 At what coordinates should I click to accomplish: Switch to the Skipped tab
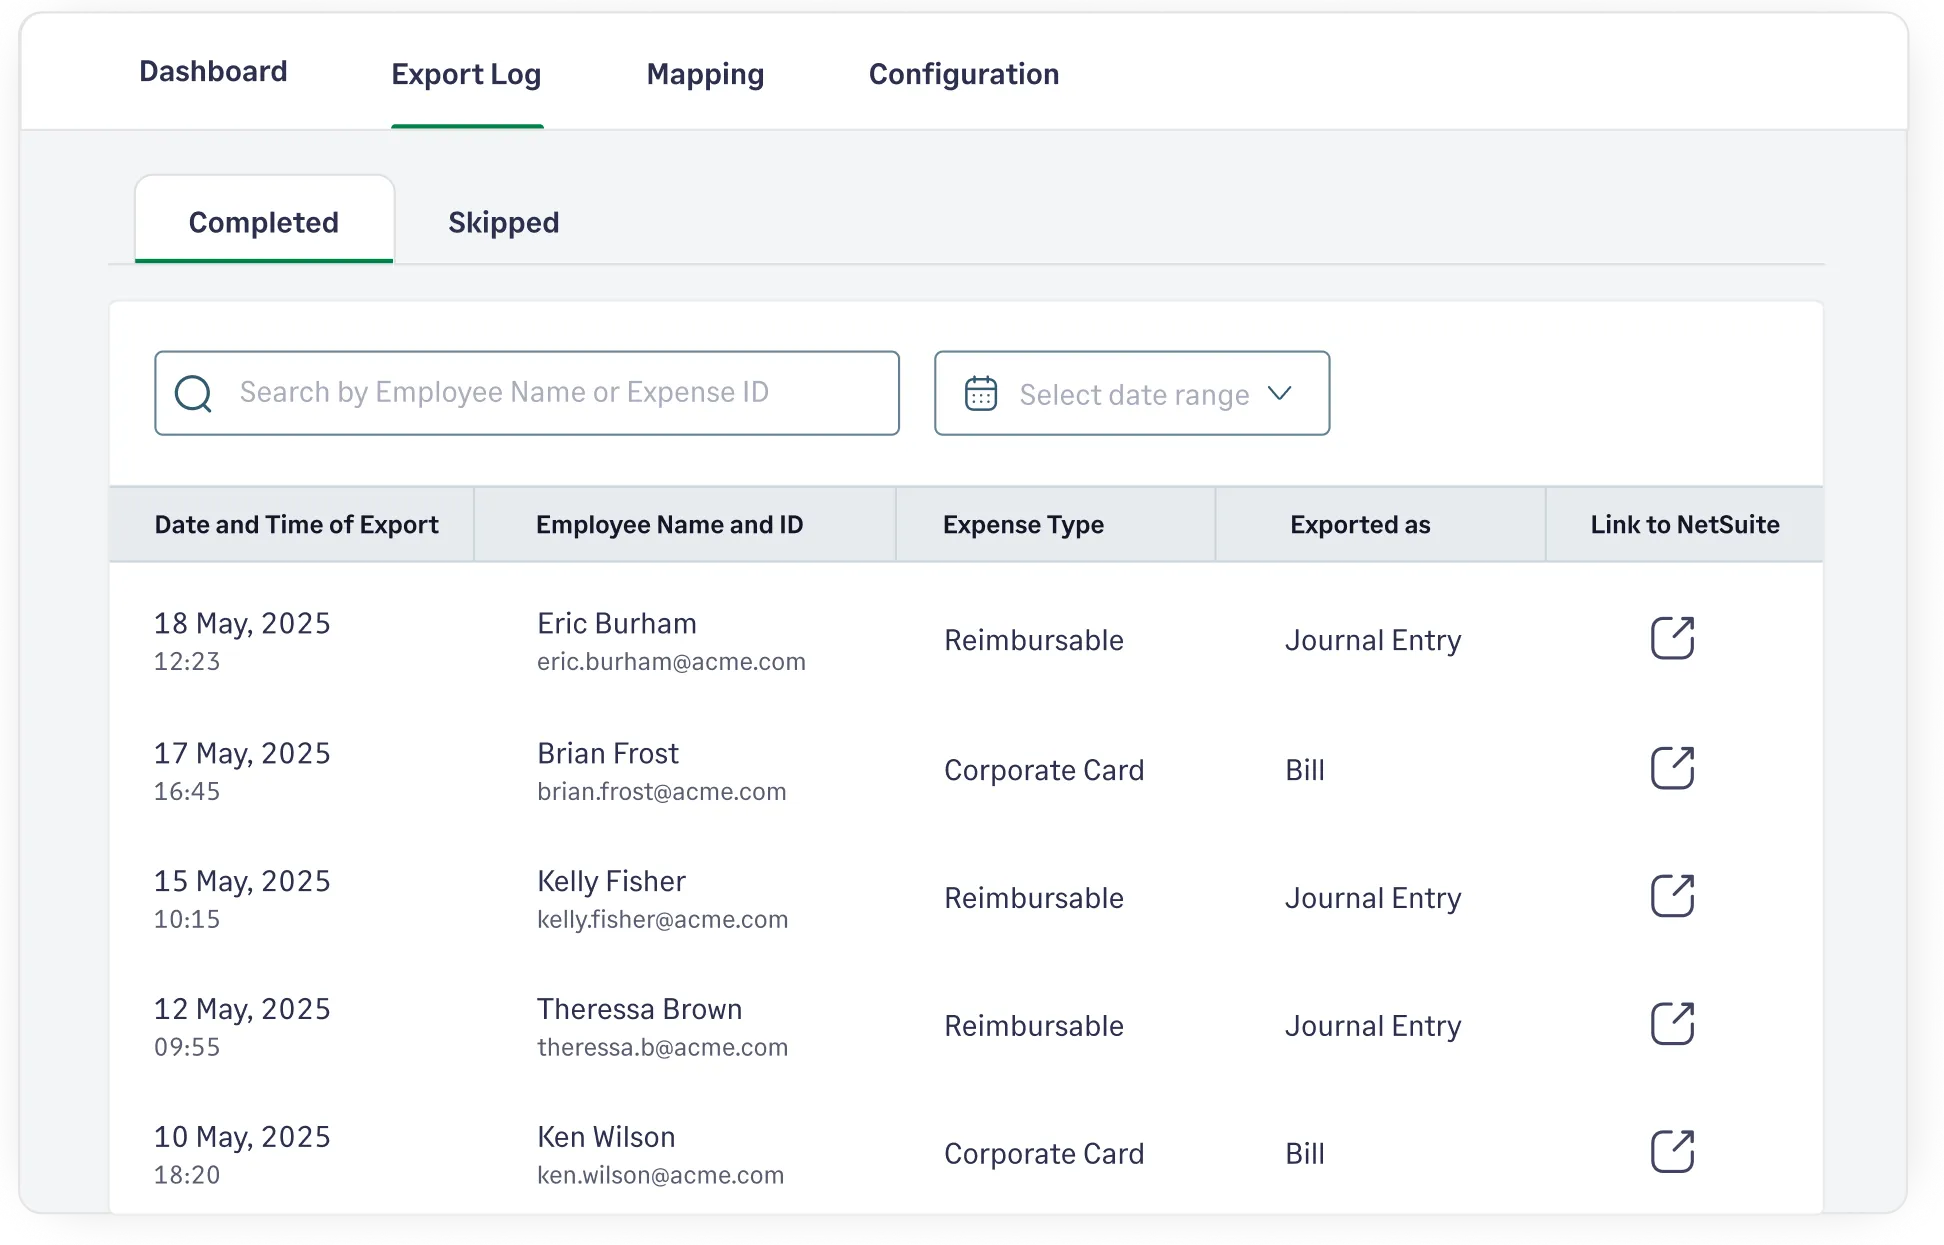pos(503,221)
